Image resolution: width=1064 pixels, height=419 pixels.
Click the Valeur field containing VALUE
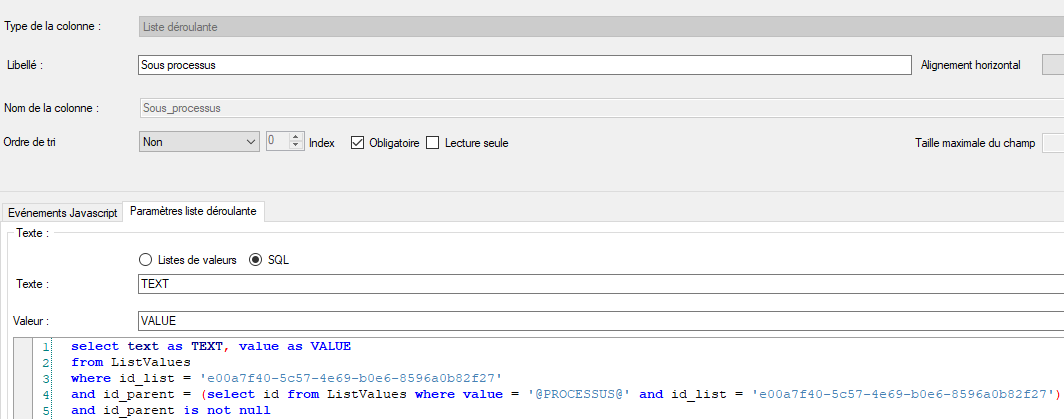(600, 321)
